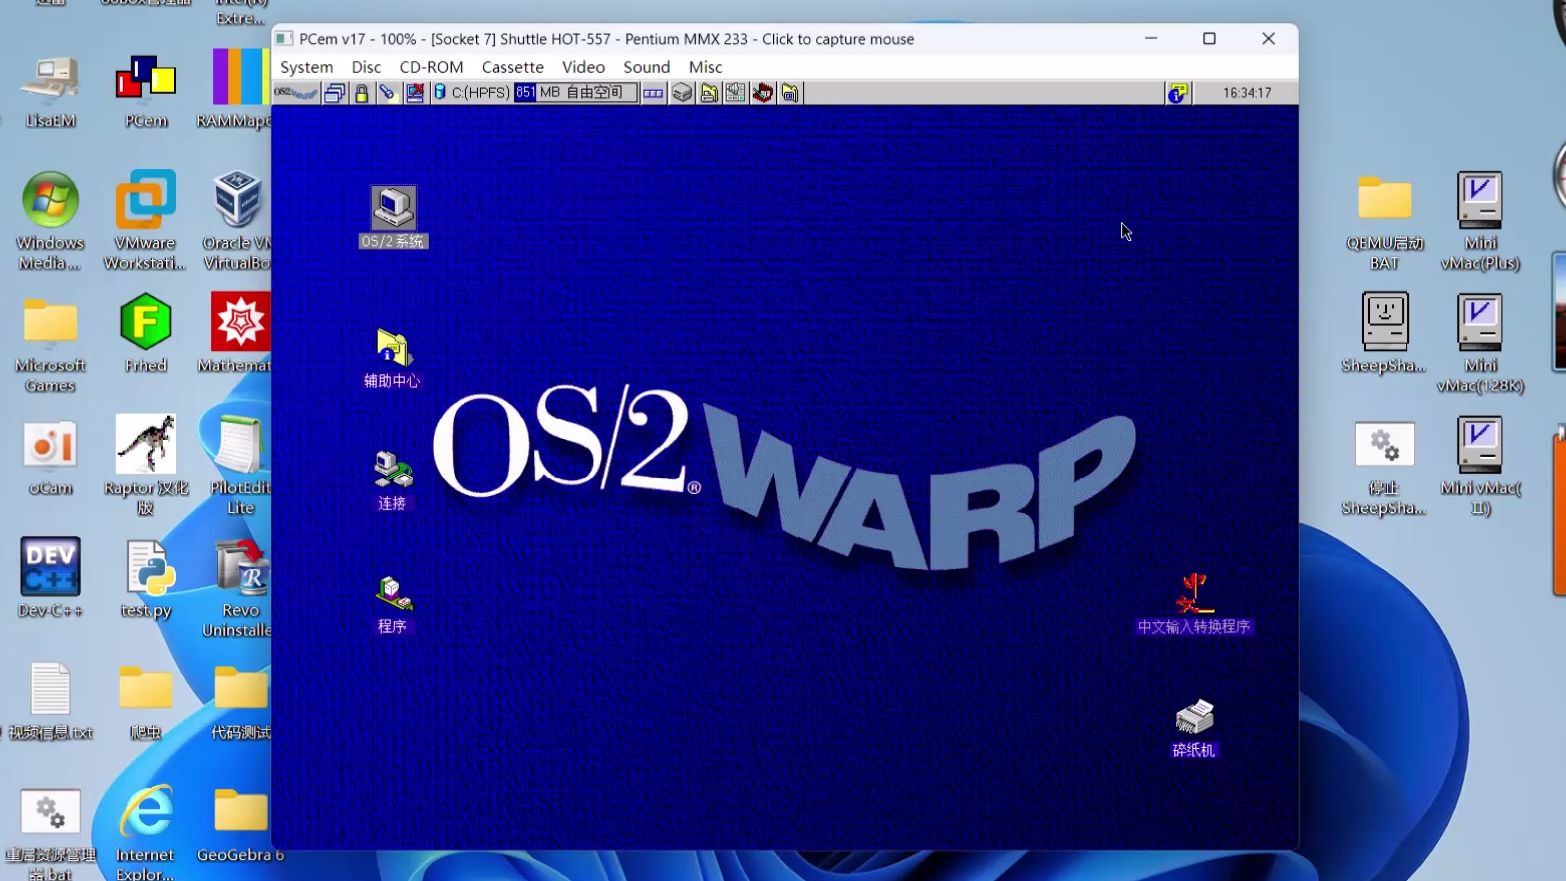1566x881 pixels.
Task: Select the QEMU启动 BAT folder
Action: [x=1385, y=222]
